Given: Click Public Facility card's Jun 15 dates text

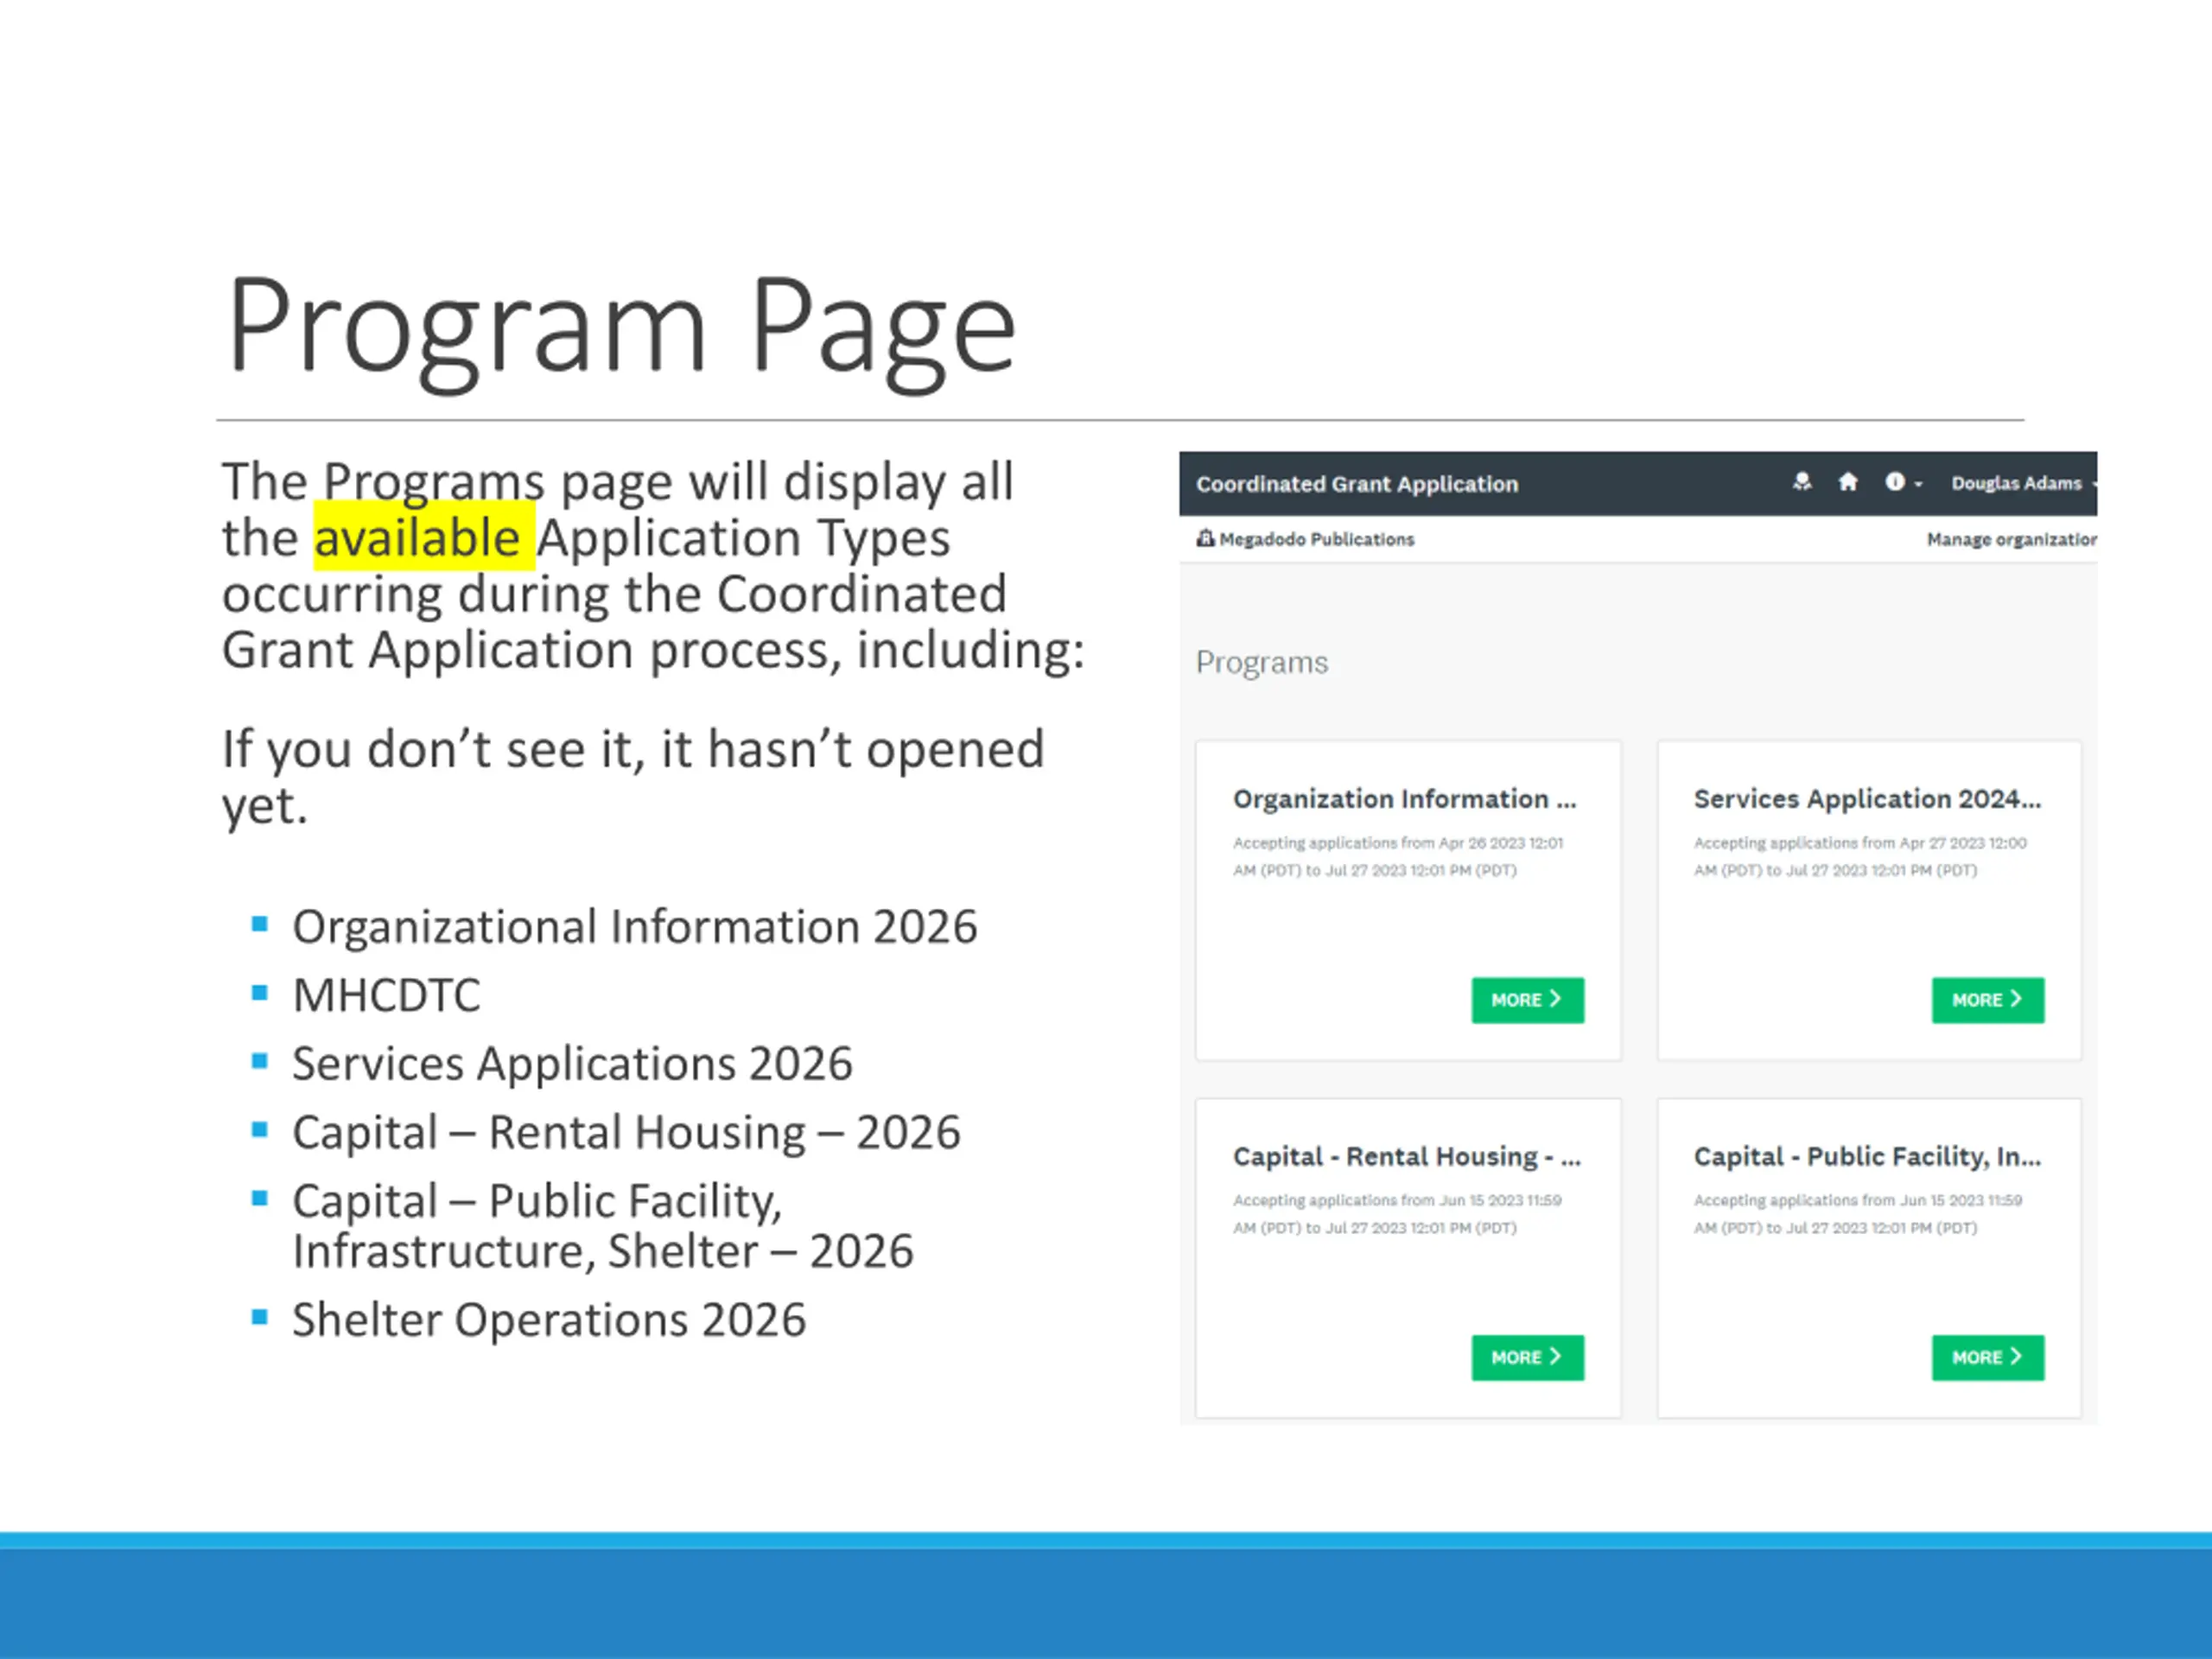Looking at the screenshot, I should (1858, 1214).
